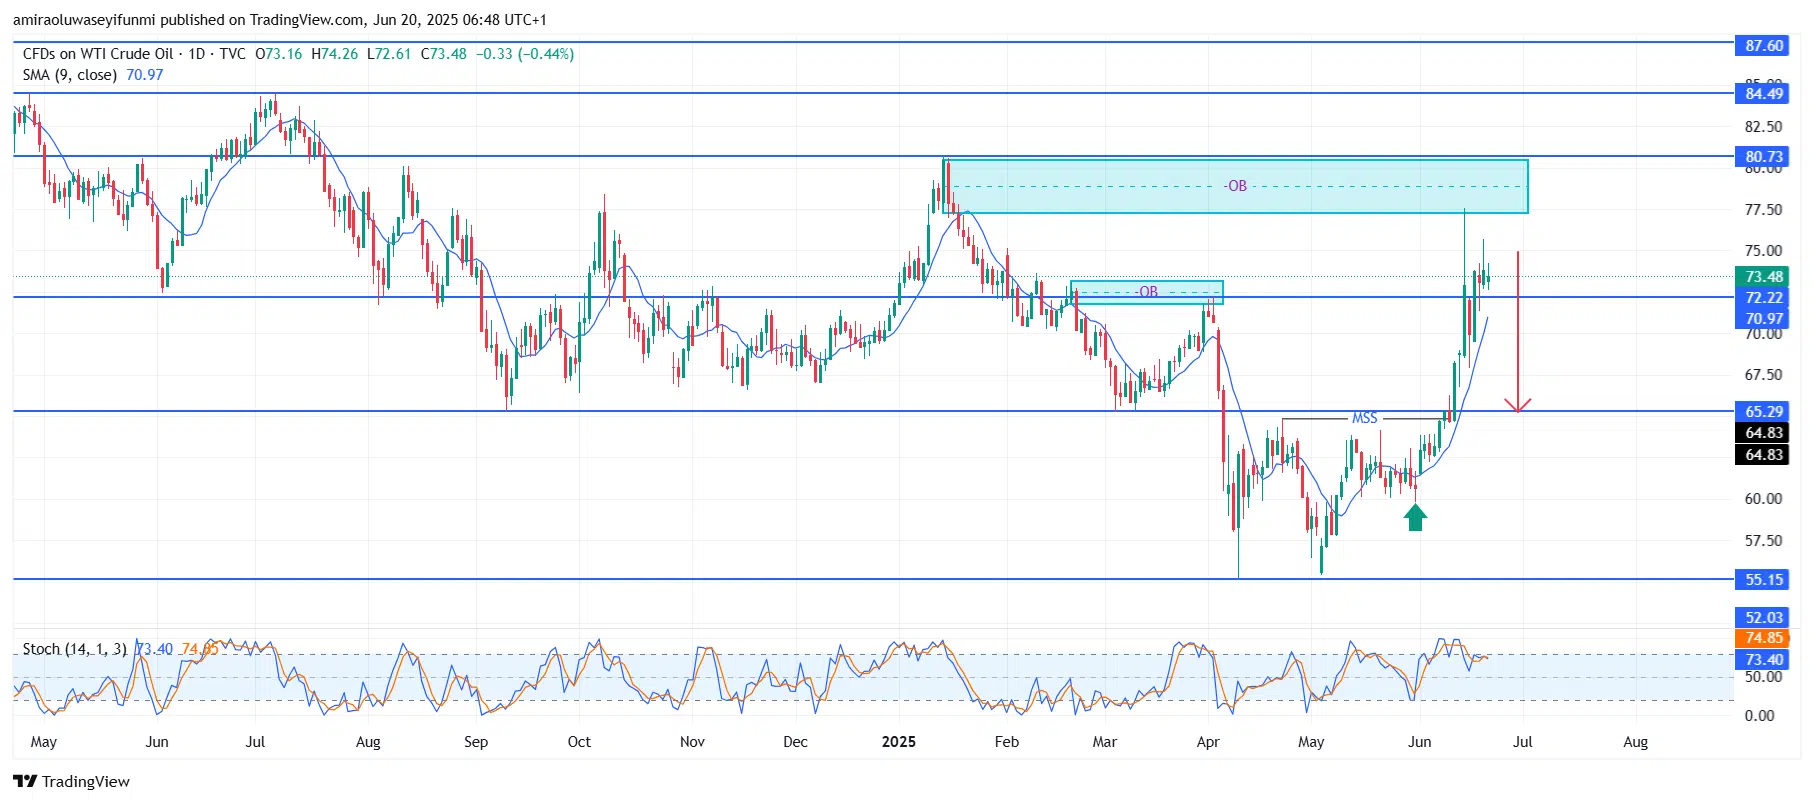Select the orange 74.85 stochastic value tag
1814x803 pixels.
(x=1764, y=638)
